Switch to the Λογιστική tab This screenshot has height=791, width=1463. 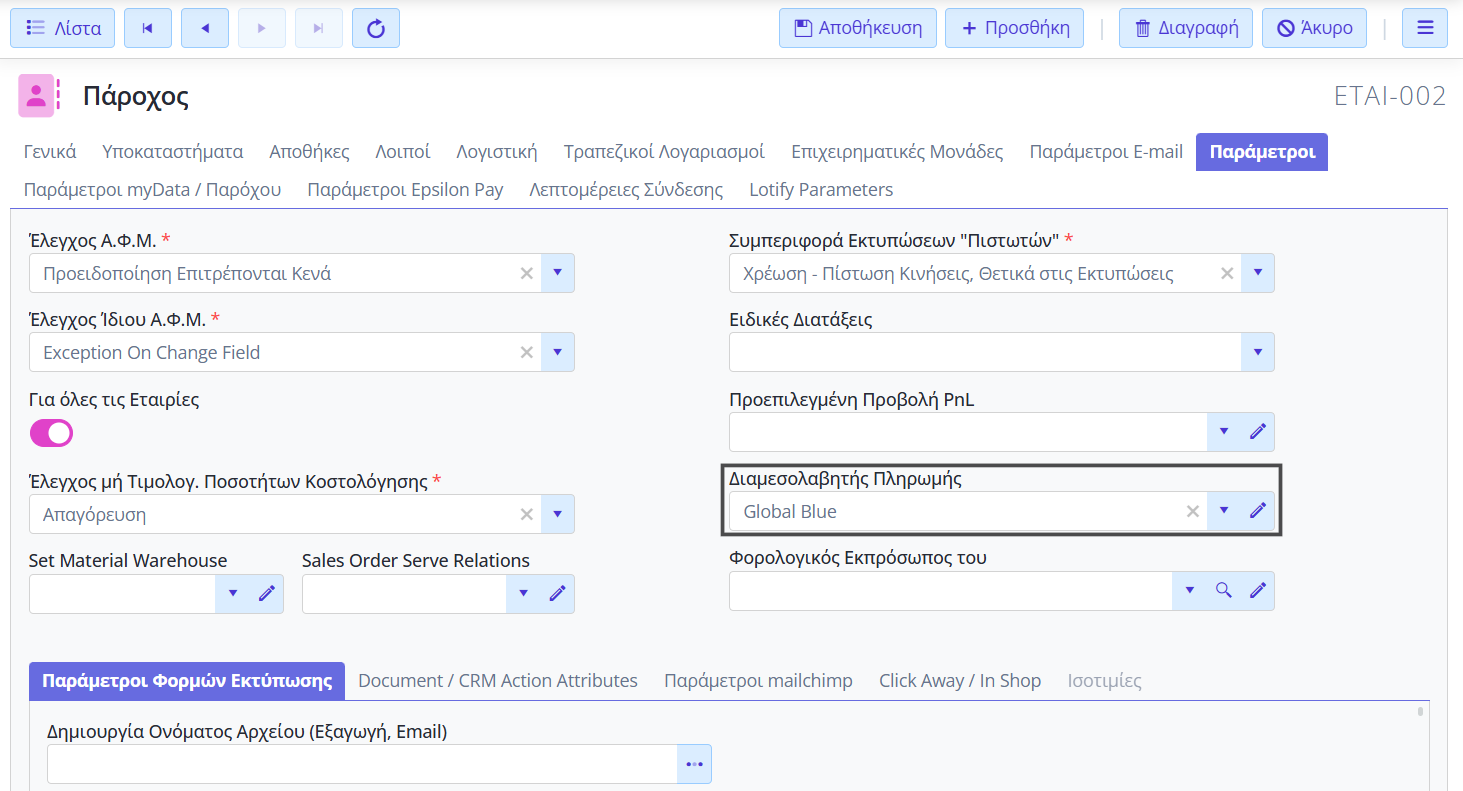496,152
